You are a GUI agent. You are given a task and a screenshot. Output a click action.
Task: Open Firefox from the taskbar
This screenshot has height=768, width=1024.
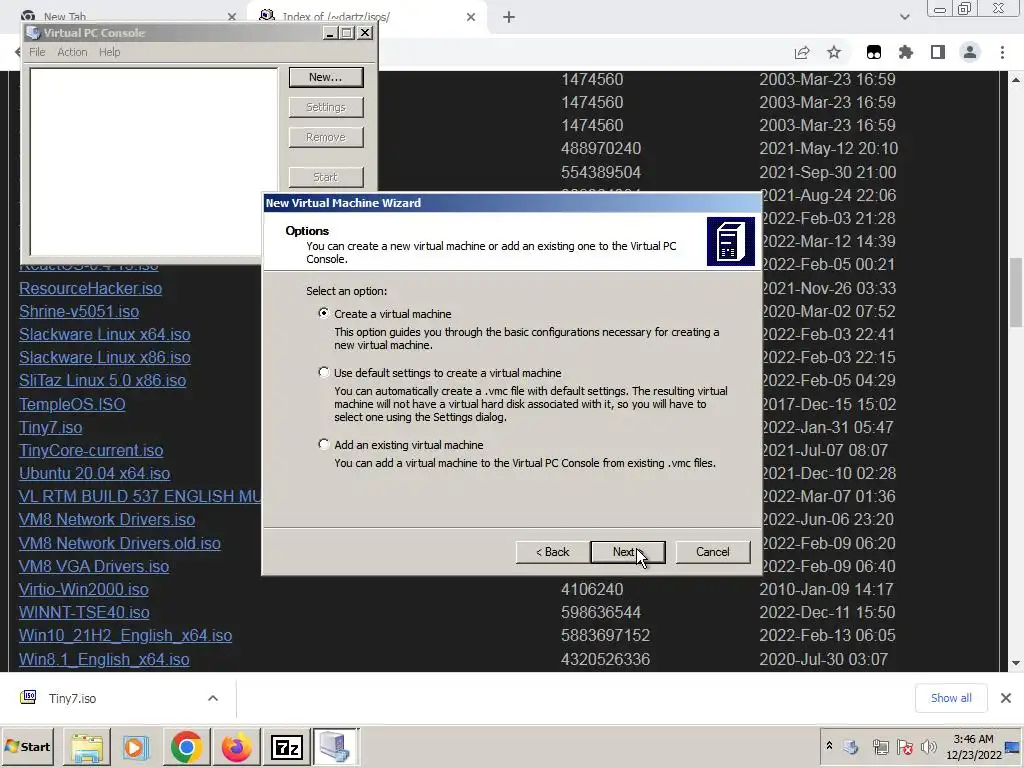[236, 746]
